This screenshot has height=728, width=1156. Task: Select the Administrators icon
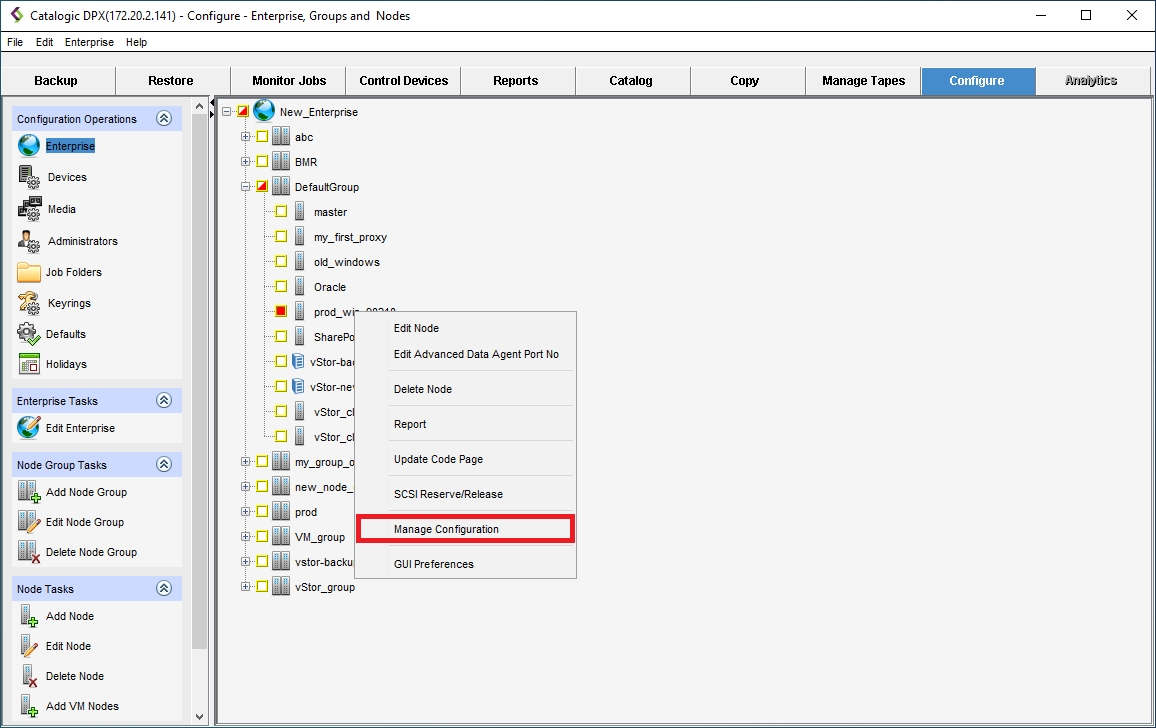pos(29,241)
